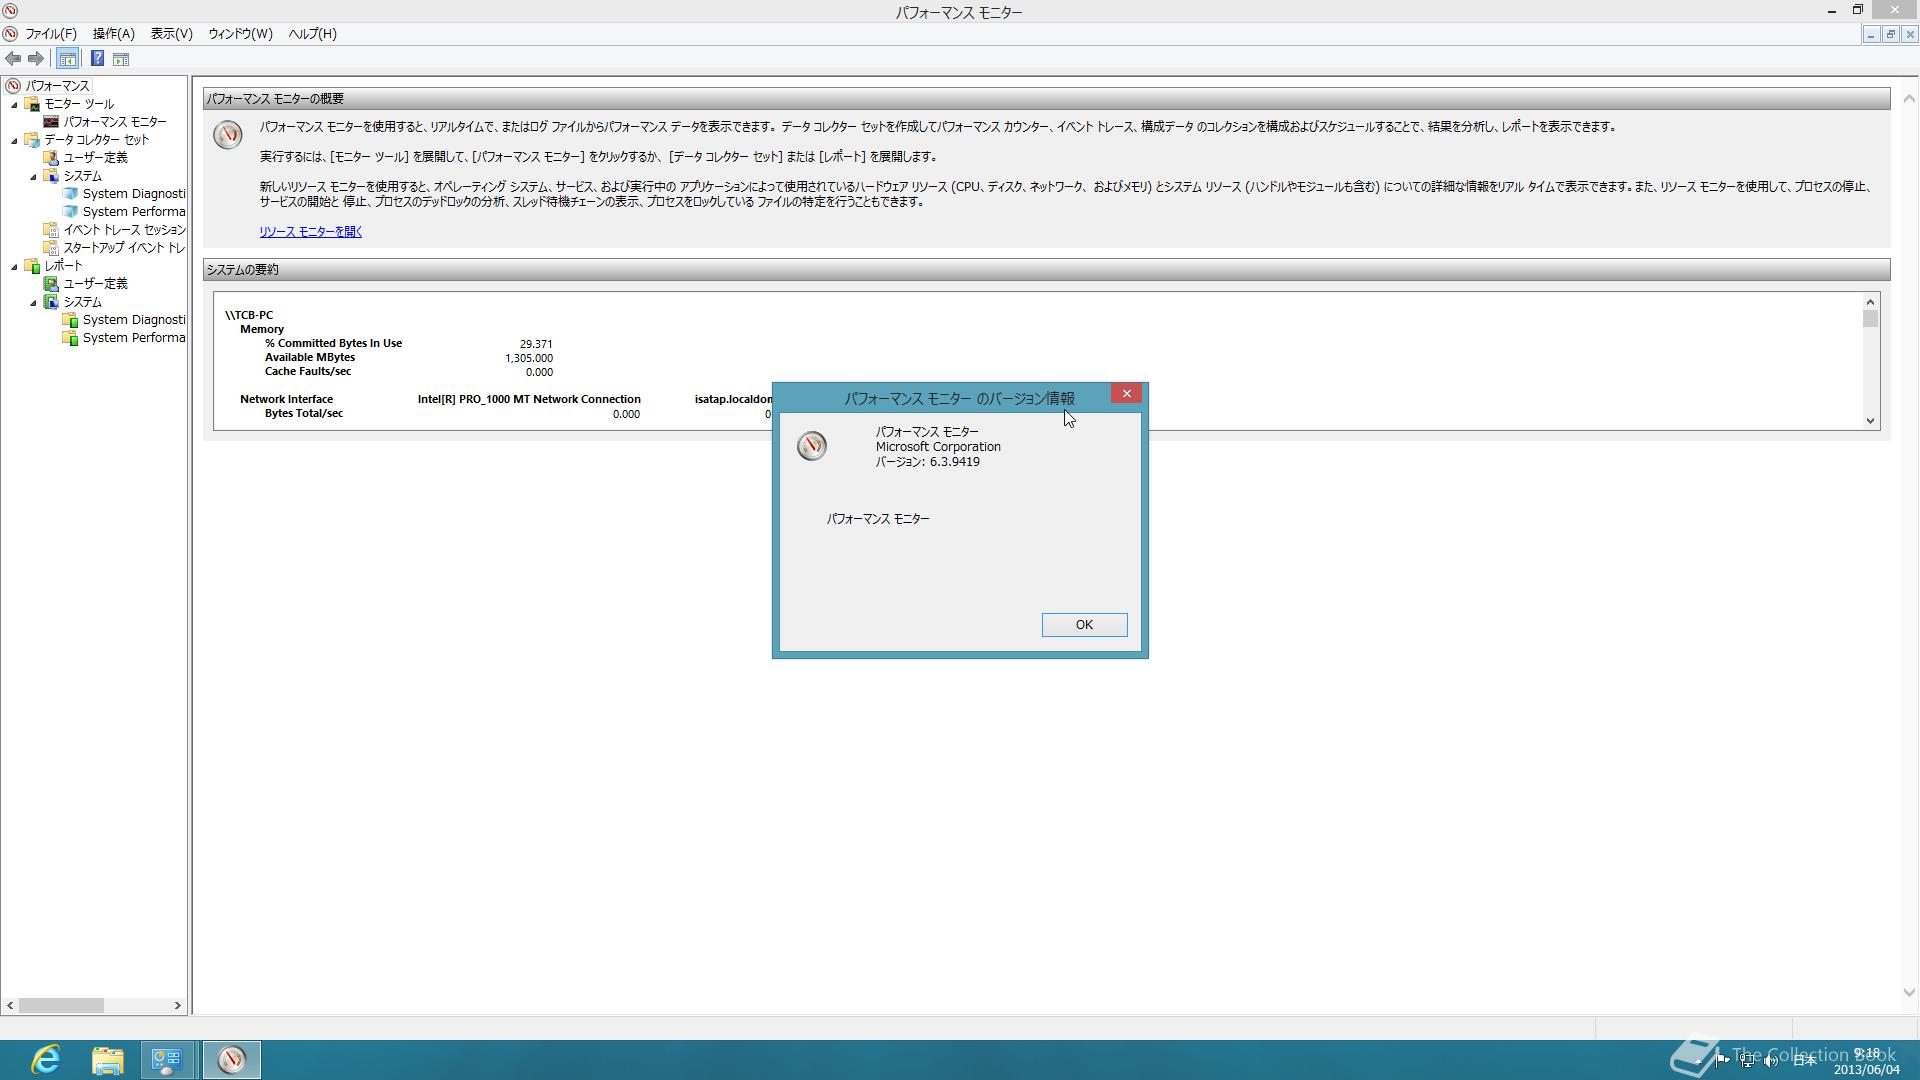Image resolution: width=1920 pixels, height=1080 pixels.
Task: Click the Cache Faults/sec counter row
Action: pos(308,372)
